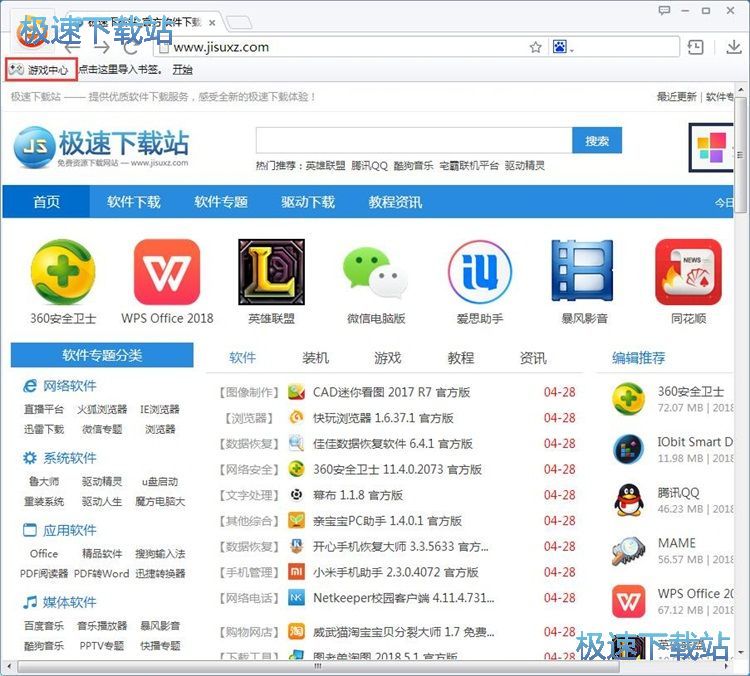Click the 【数据恢复】 tag beside 开心手机恢复大师
The image size is (750, 676).
pyautogui.click(x=249, y=546)
